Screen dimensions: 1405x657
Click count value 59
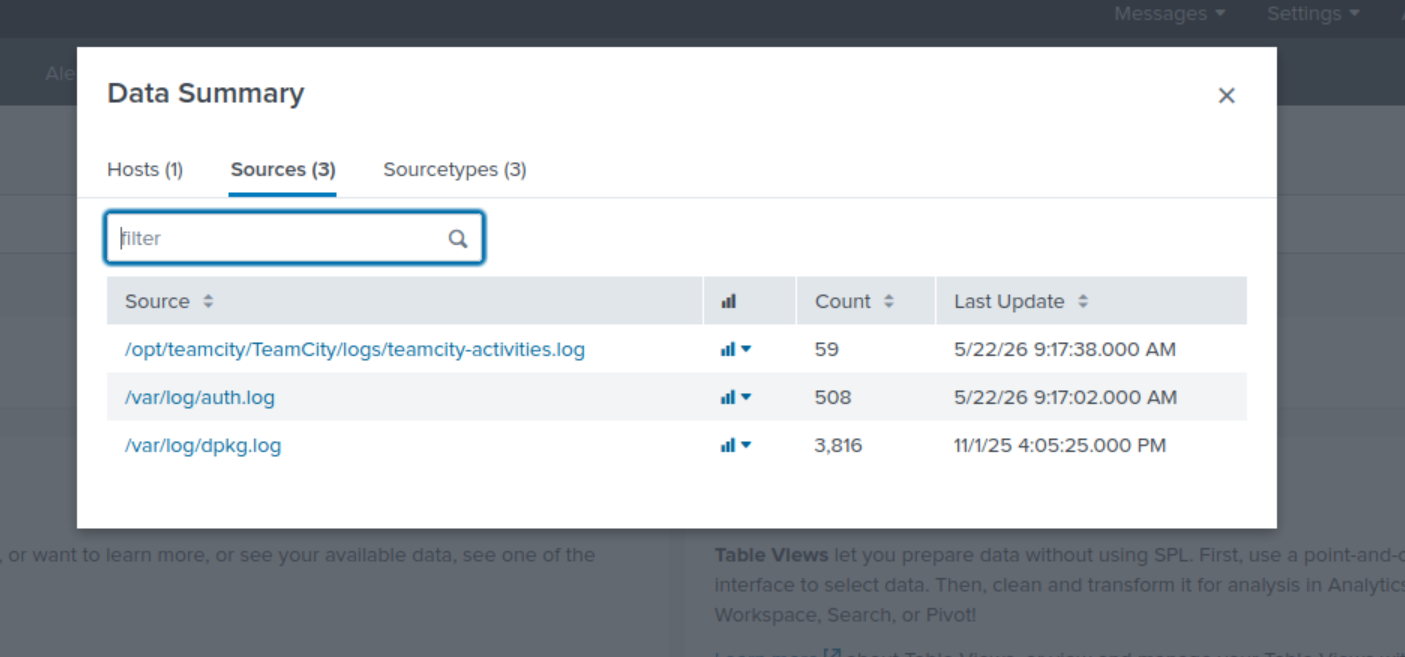[827, 349]
